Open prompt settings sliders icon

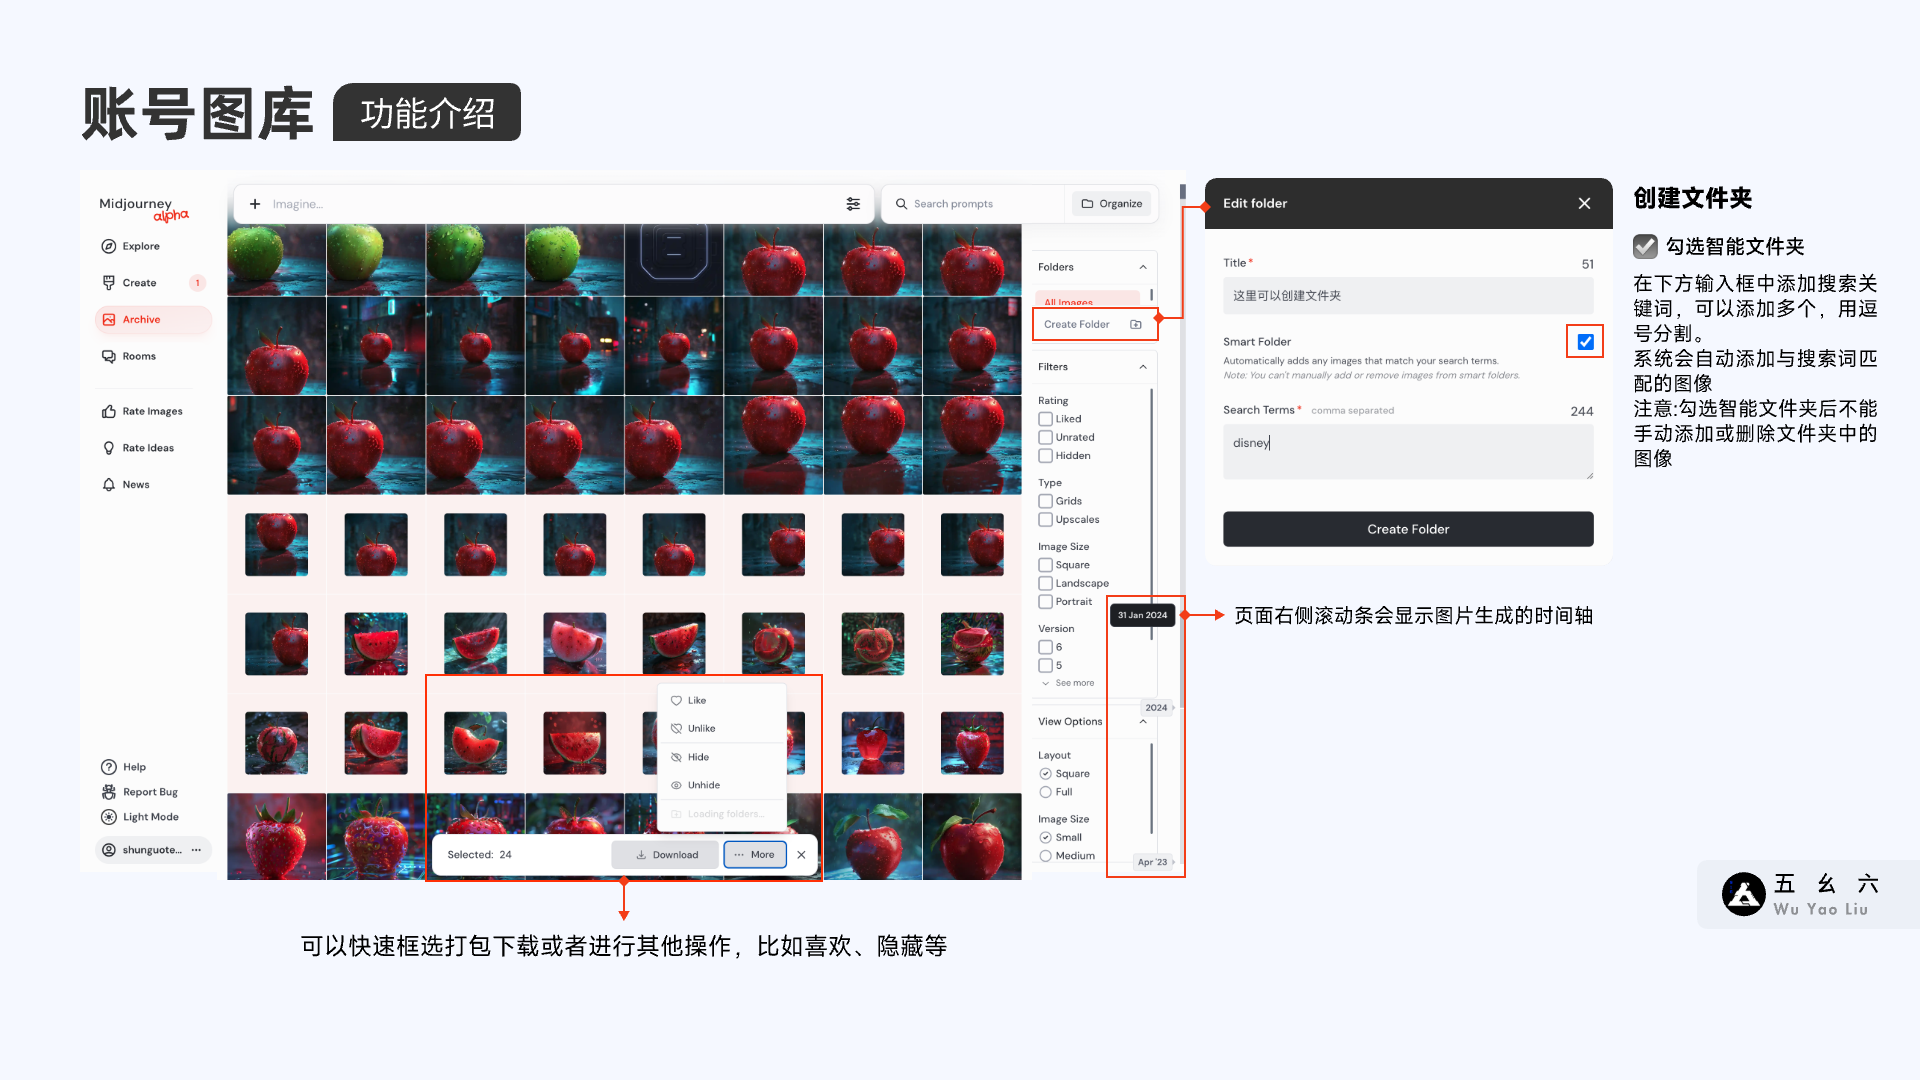[853, 204]
